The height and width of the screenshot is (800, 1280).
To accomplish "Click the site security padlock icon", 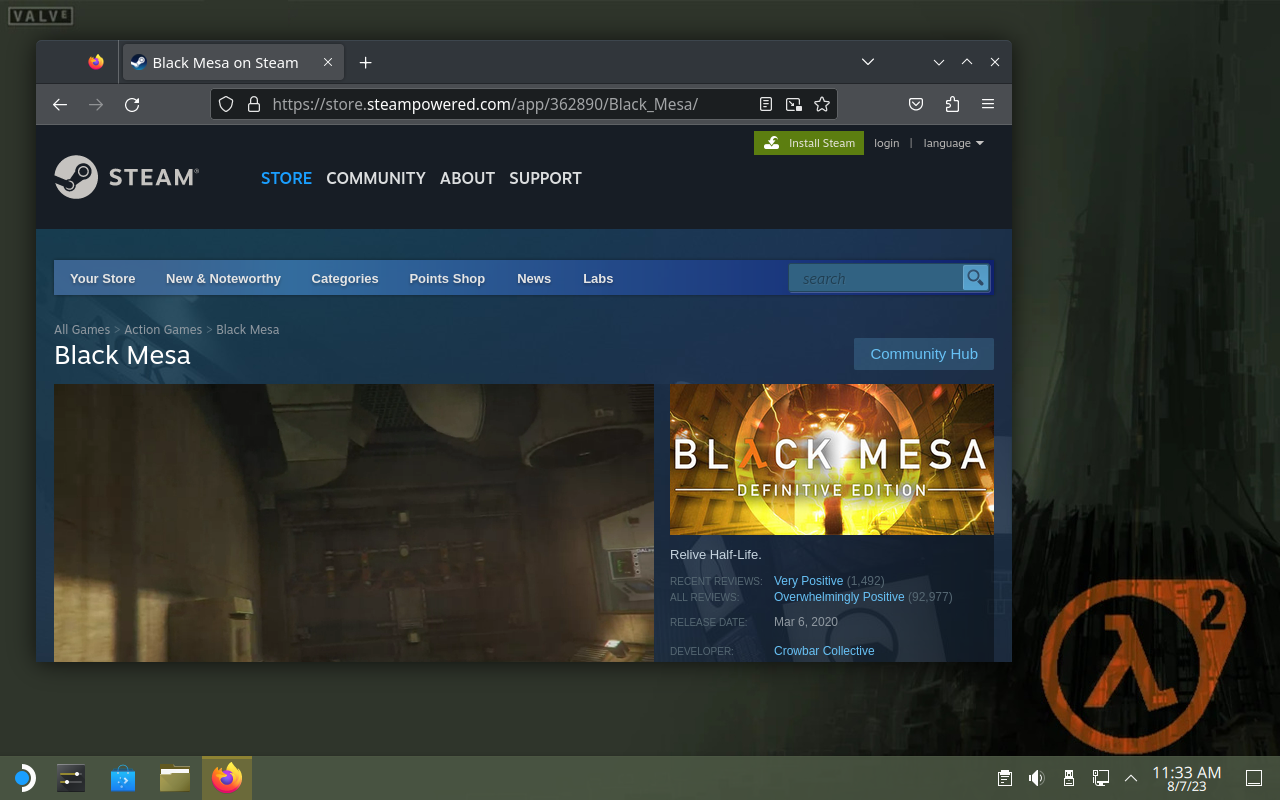I will 254,104.
